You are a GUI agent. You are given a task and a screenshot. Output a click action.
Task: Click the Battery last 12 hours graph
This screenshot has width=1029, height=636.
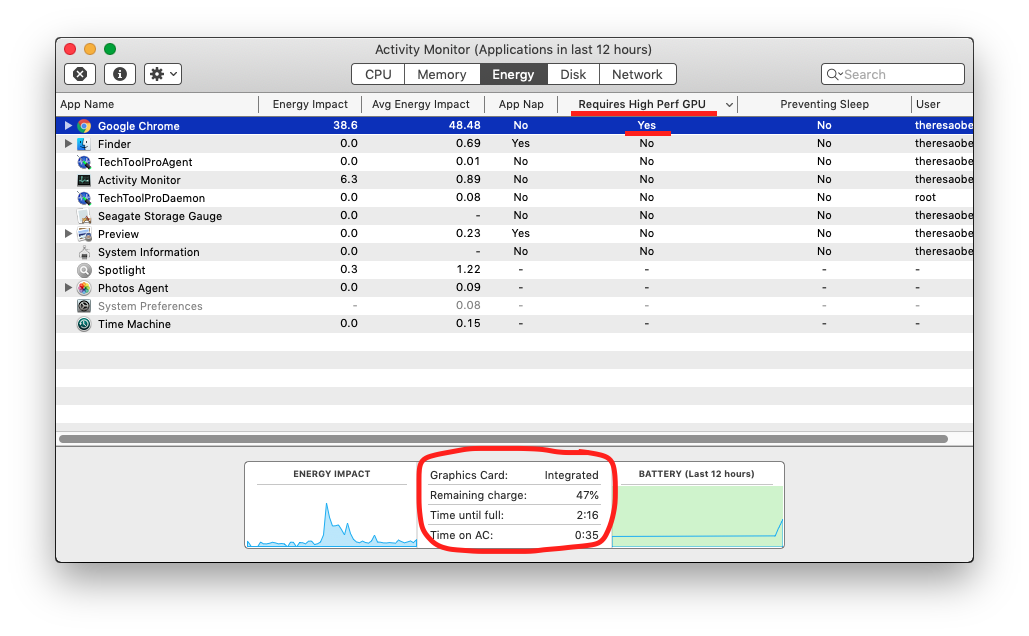[698, 517]
